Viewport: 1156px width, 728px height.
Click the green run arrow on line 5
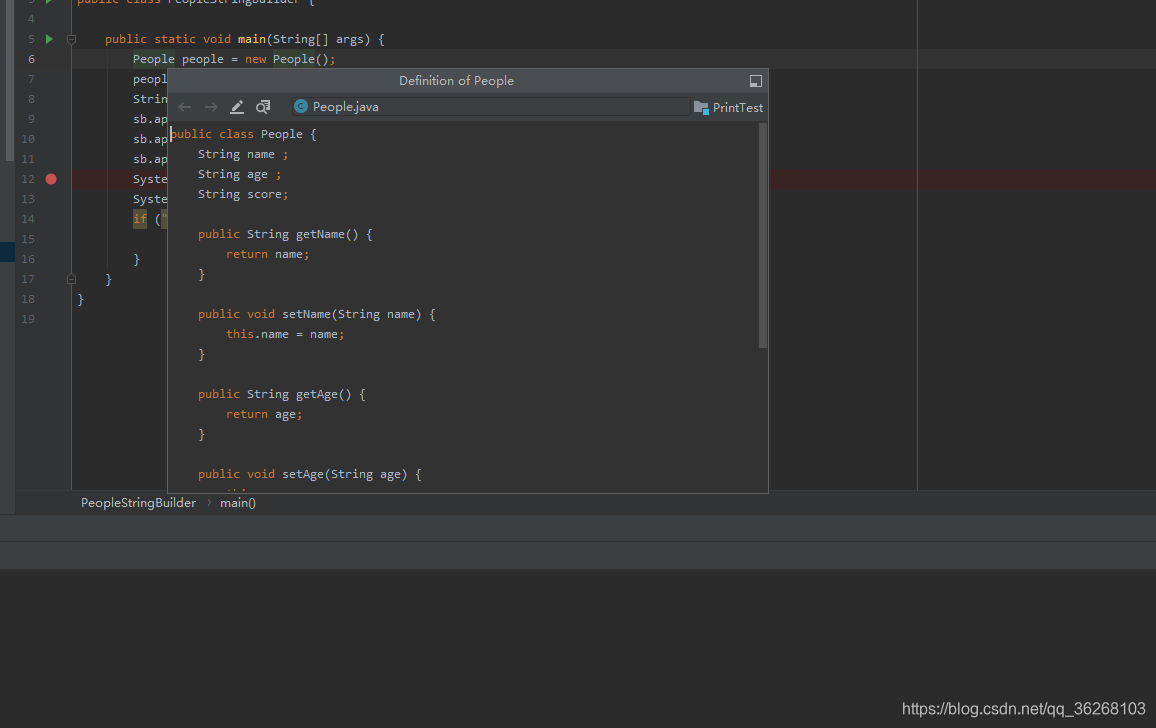[49, 39]
